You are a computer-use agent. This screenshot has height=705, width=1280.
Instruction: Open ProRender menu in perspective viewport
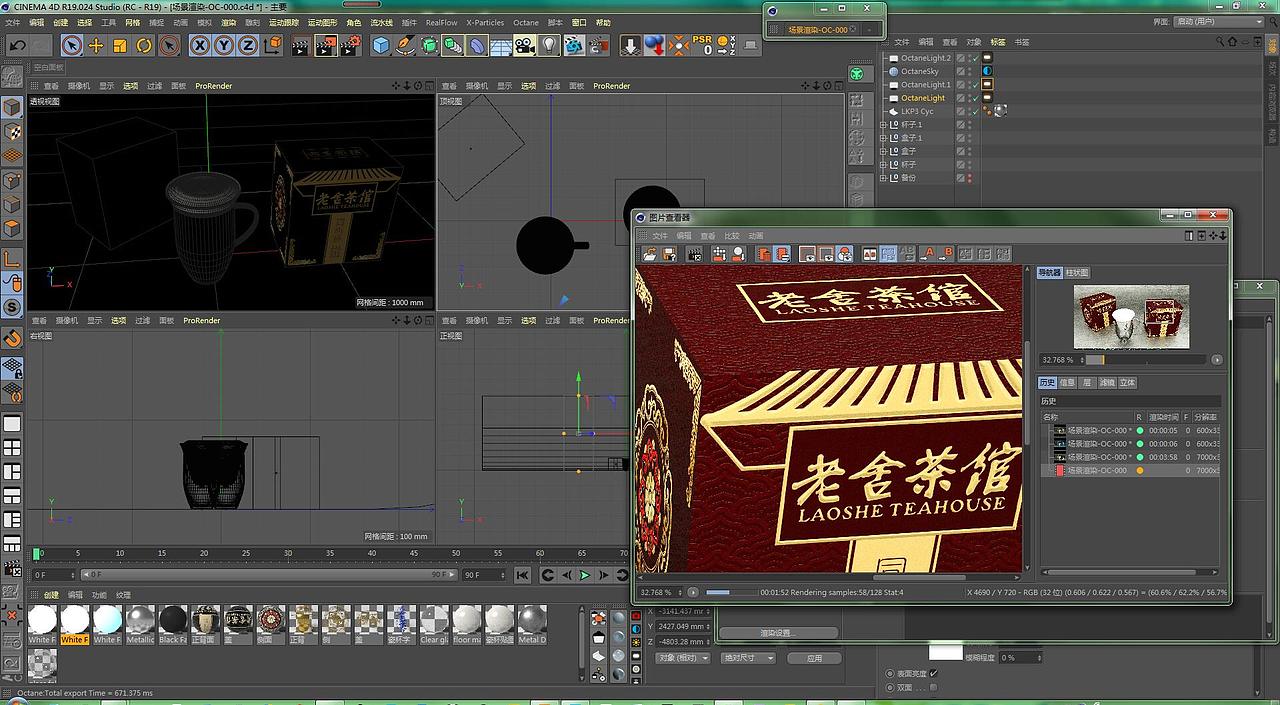(x=213, y=86)
